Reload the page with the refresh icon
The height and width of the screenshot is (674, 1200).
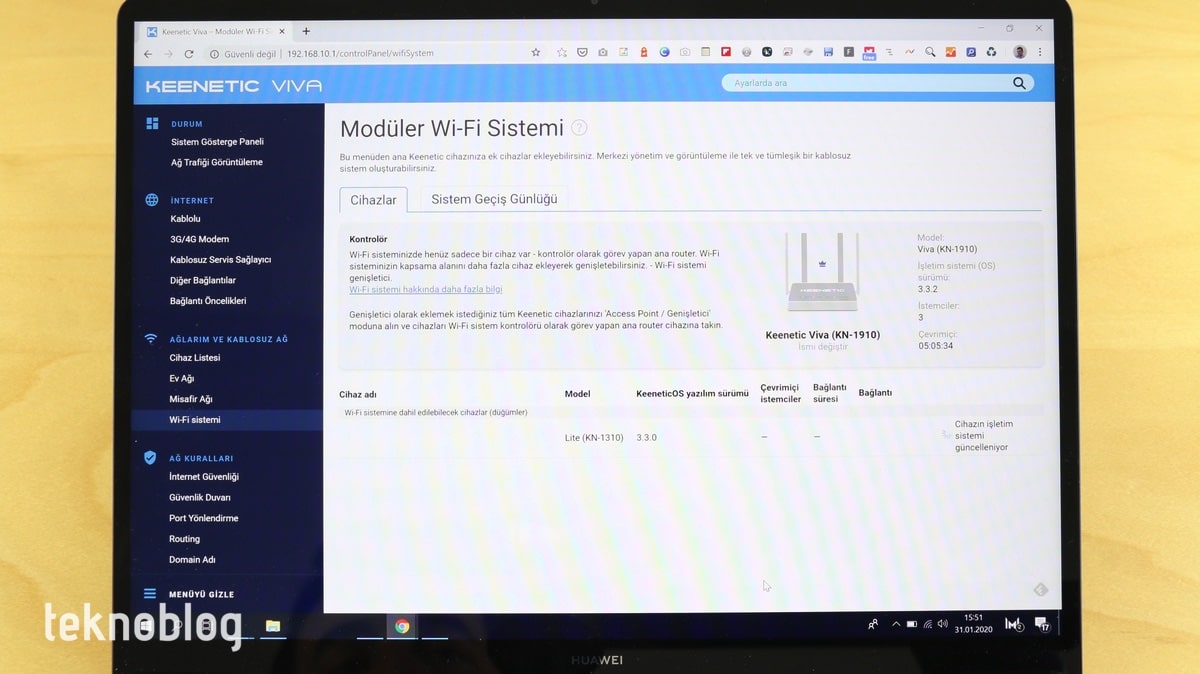[x=189, y=54]
